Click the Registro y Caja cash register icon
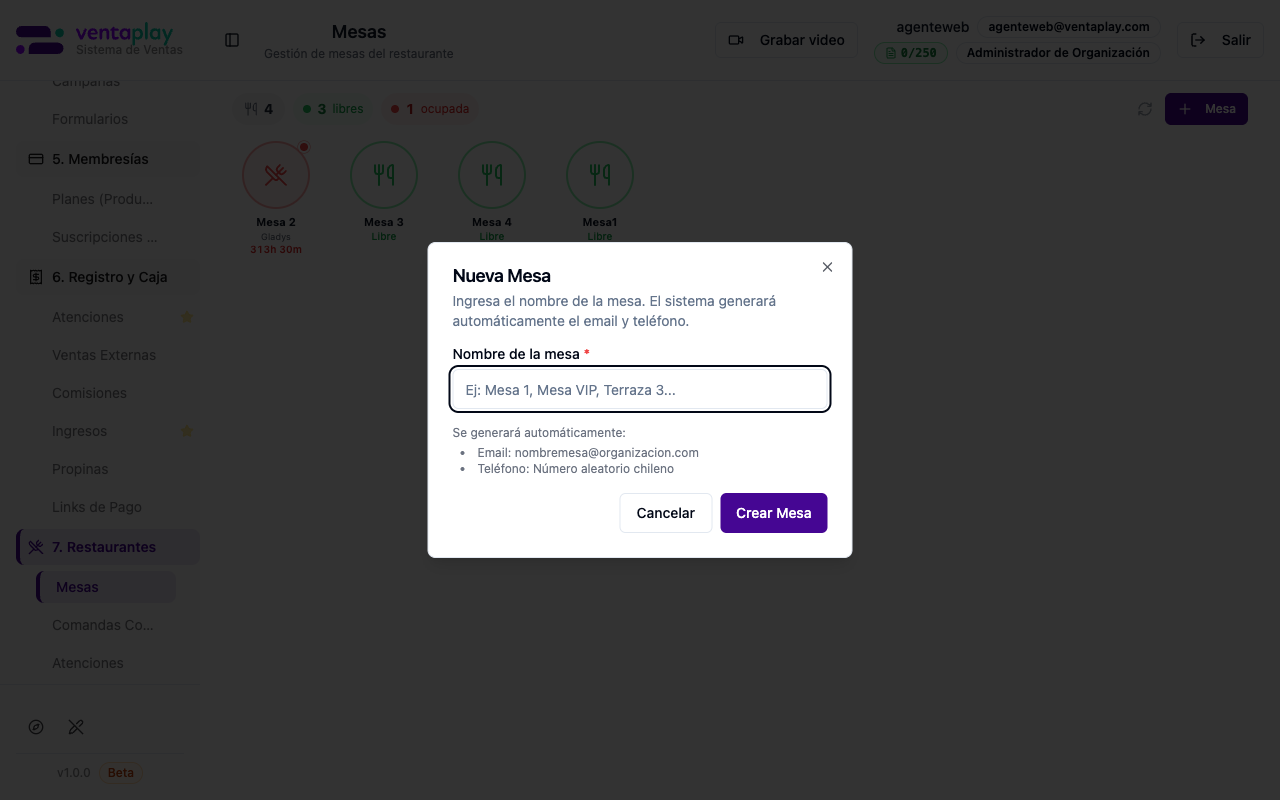 35,277
